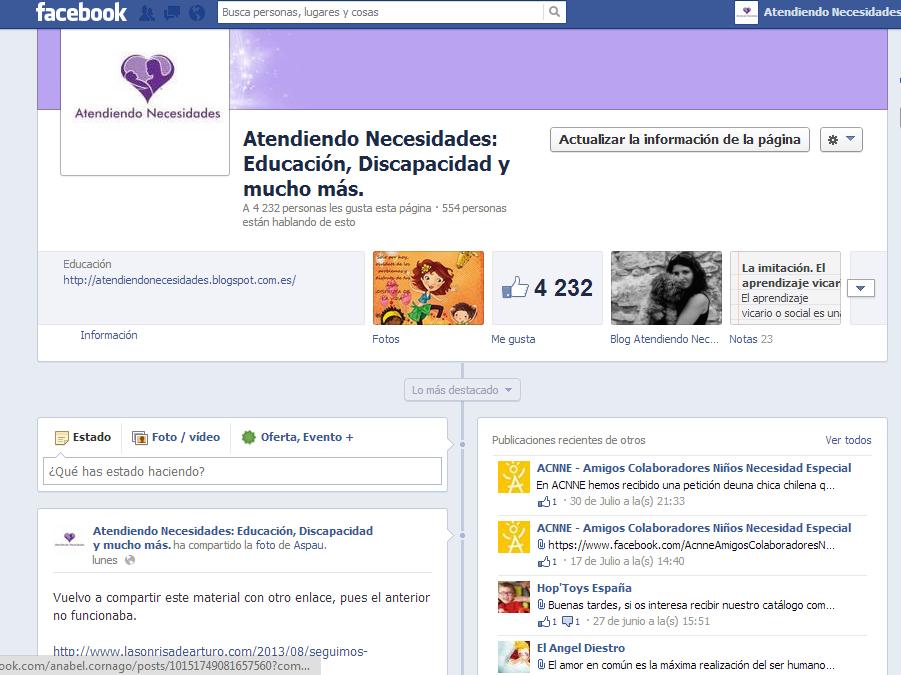Click the purple cover photo
This screenshot has width=901, height=675.
tap(559, 69)
